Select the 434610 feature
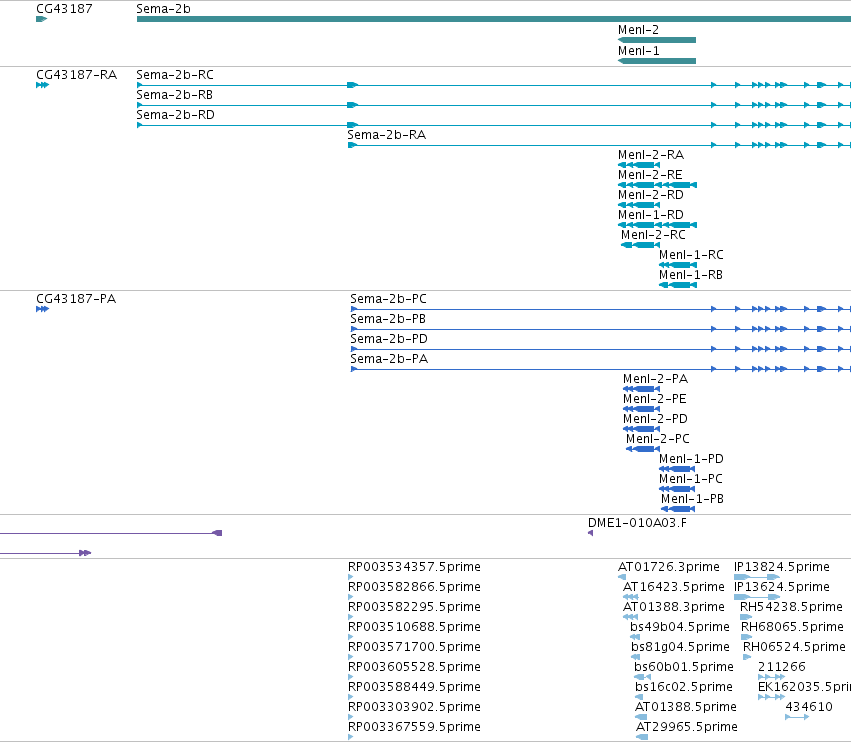Screen dimensions: 851x742 (x=797, y=717)
